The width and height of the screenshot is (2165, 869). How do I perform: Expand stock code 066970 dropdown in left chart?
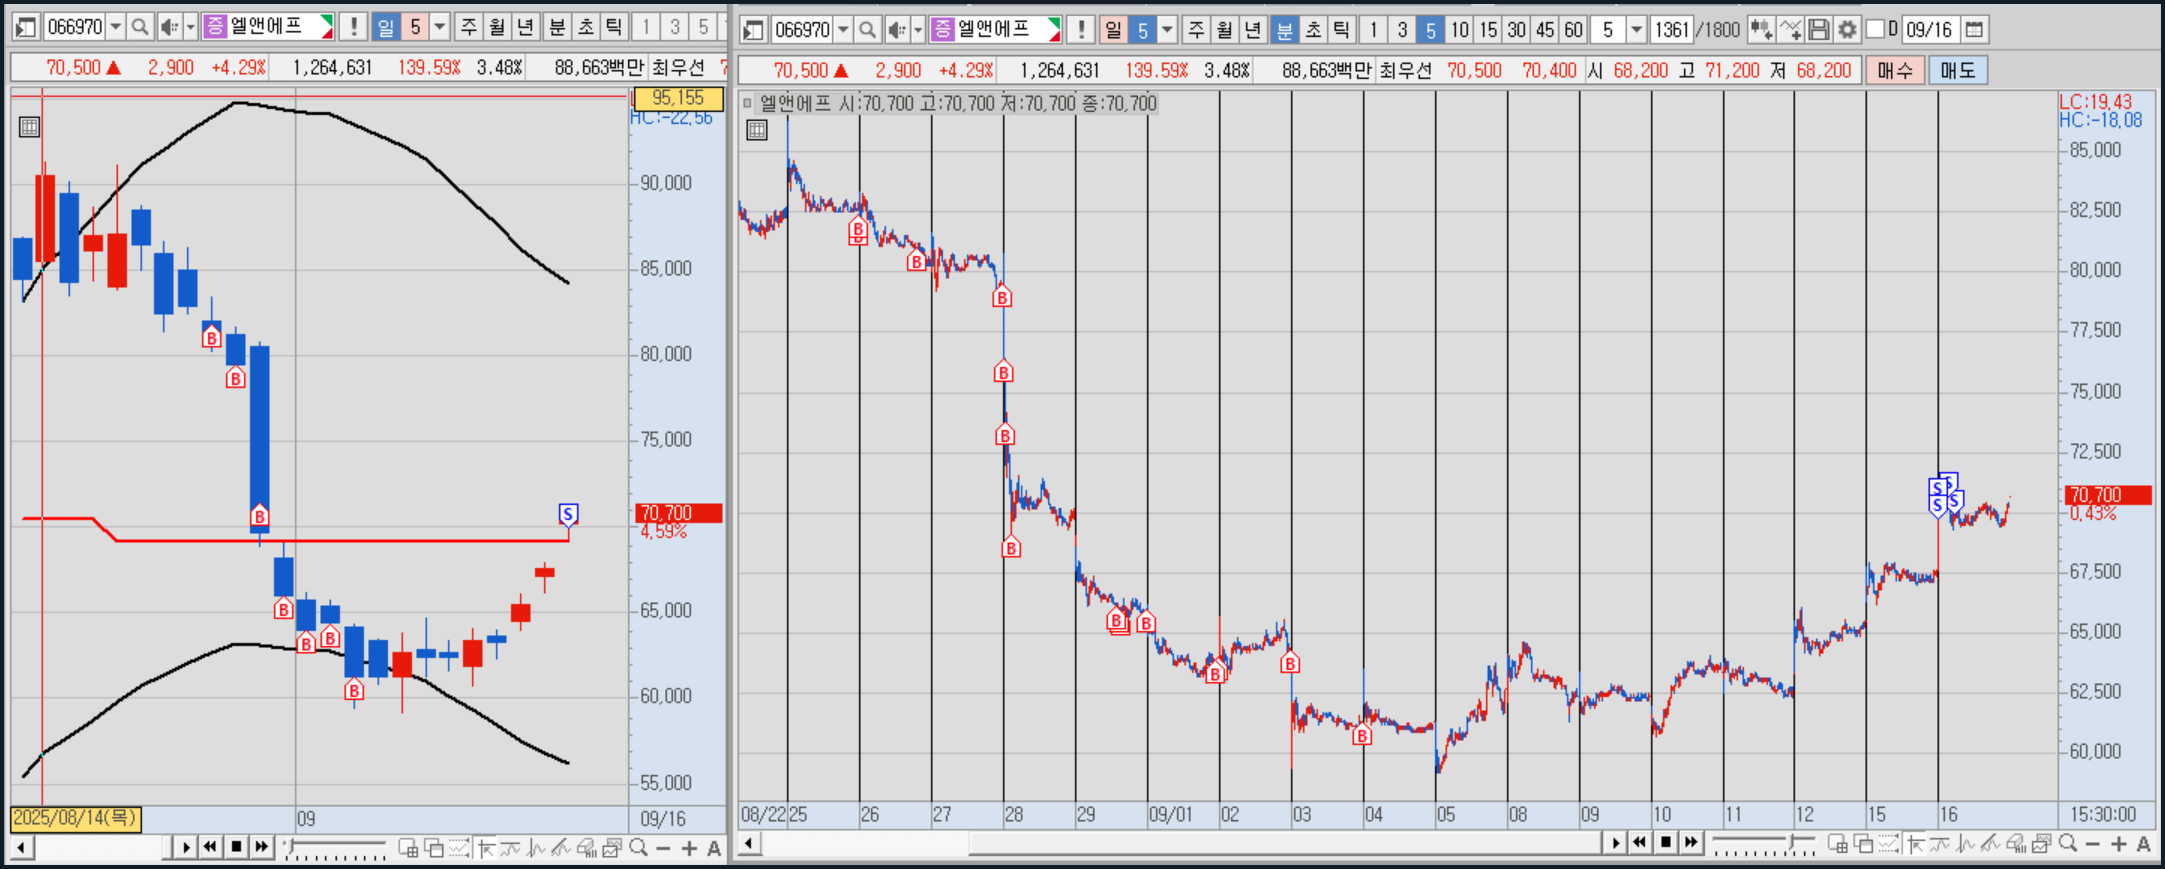pos(116,27)
